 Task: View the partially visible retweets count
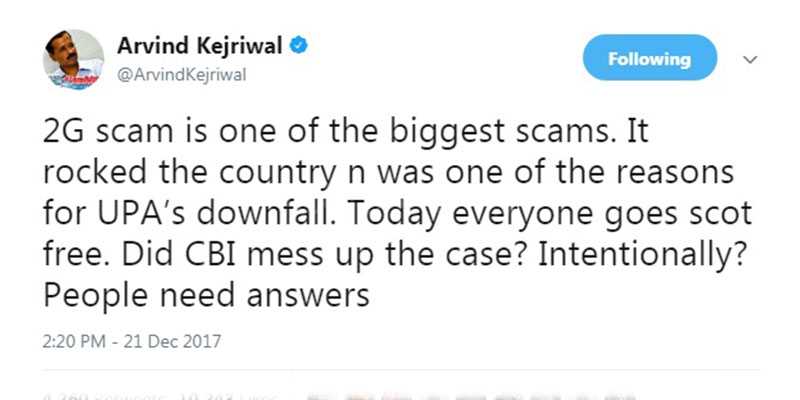click(x=105, y=397)
